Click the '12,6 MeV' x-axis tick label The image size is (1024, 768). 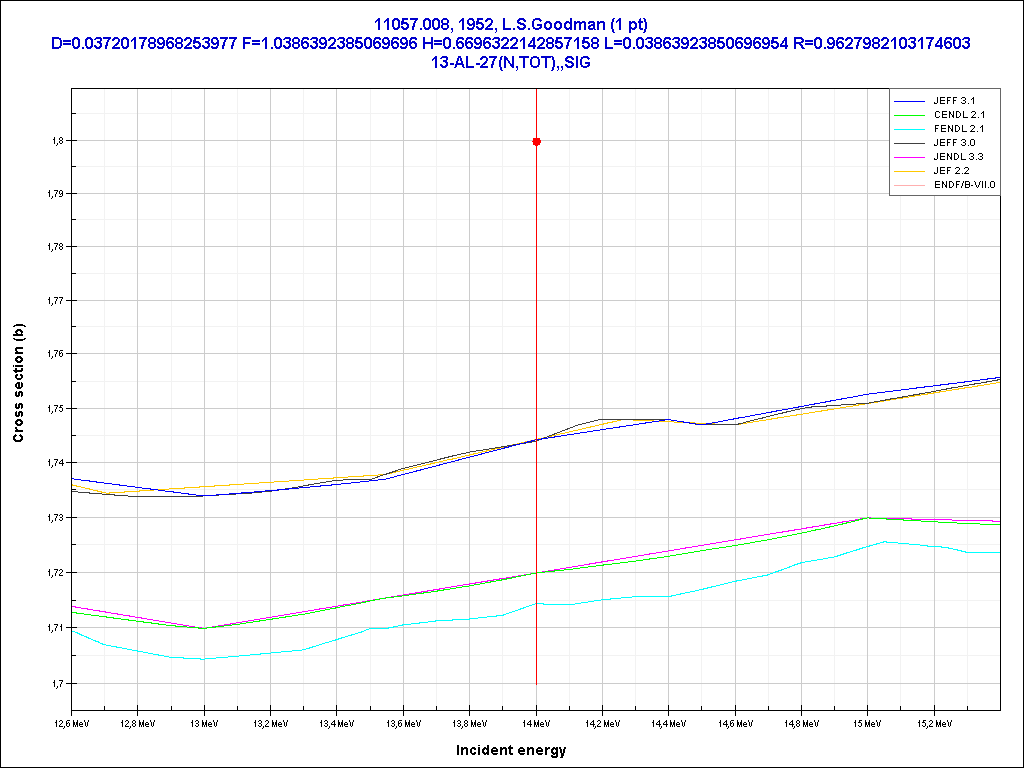70,722
